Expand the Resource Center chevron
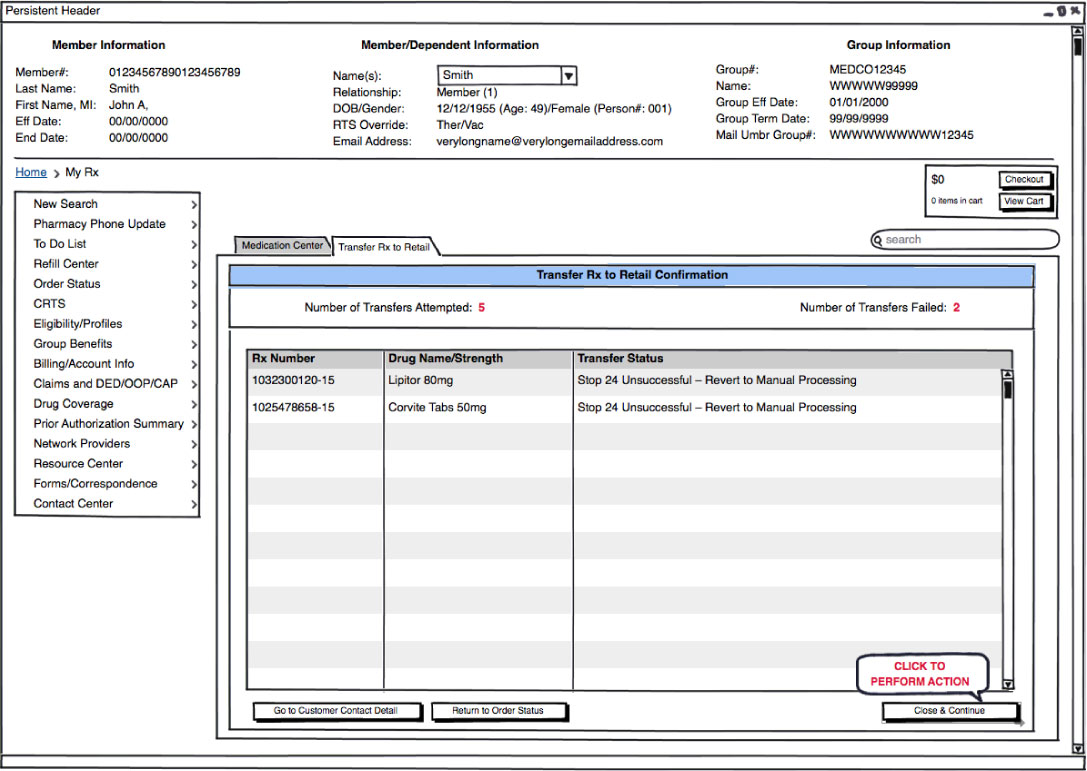This screenshot has width=1087, height=771. pos(193,465)
